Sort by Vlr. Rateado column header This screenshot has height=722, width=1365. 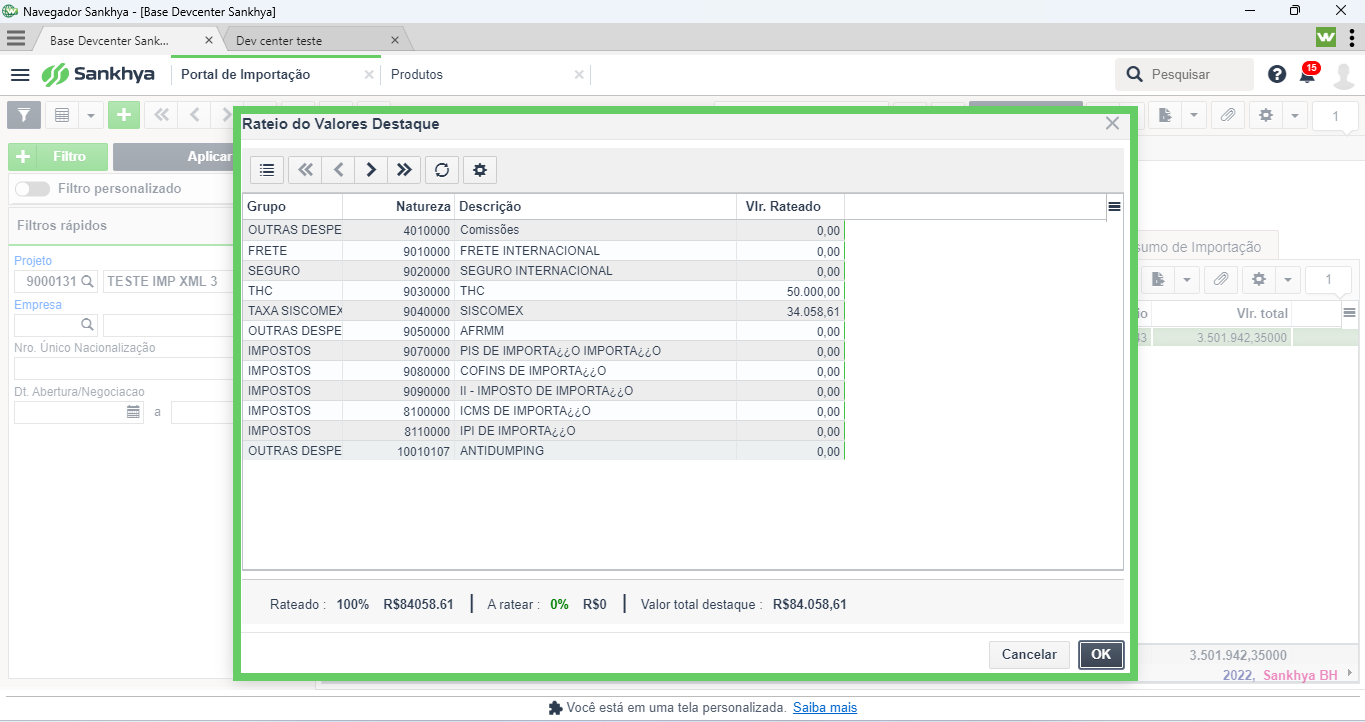pos(791,206)
